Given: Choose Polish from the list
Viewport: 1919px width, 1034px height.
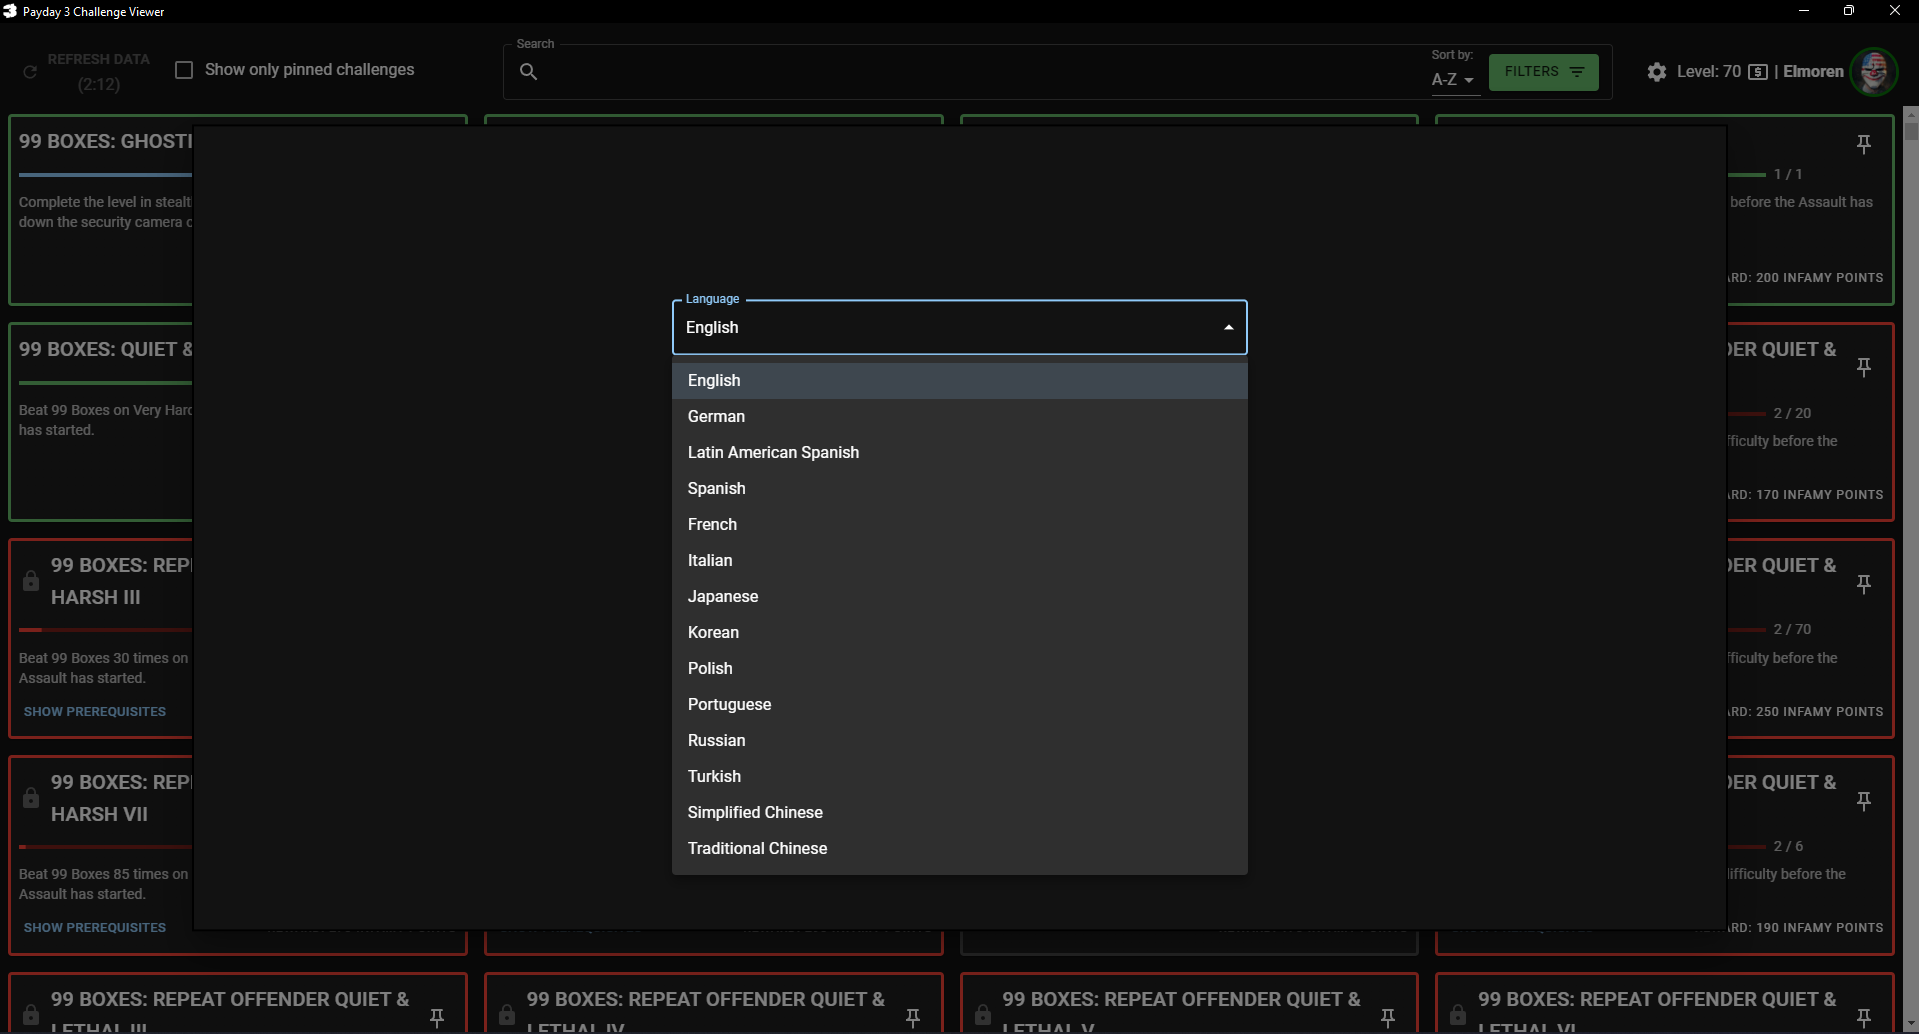Looking at the screenshot, I should point(959,669).
